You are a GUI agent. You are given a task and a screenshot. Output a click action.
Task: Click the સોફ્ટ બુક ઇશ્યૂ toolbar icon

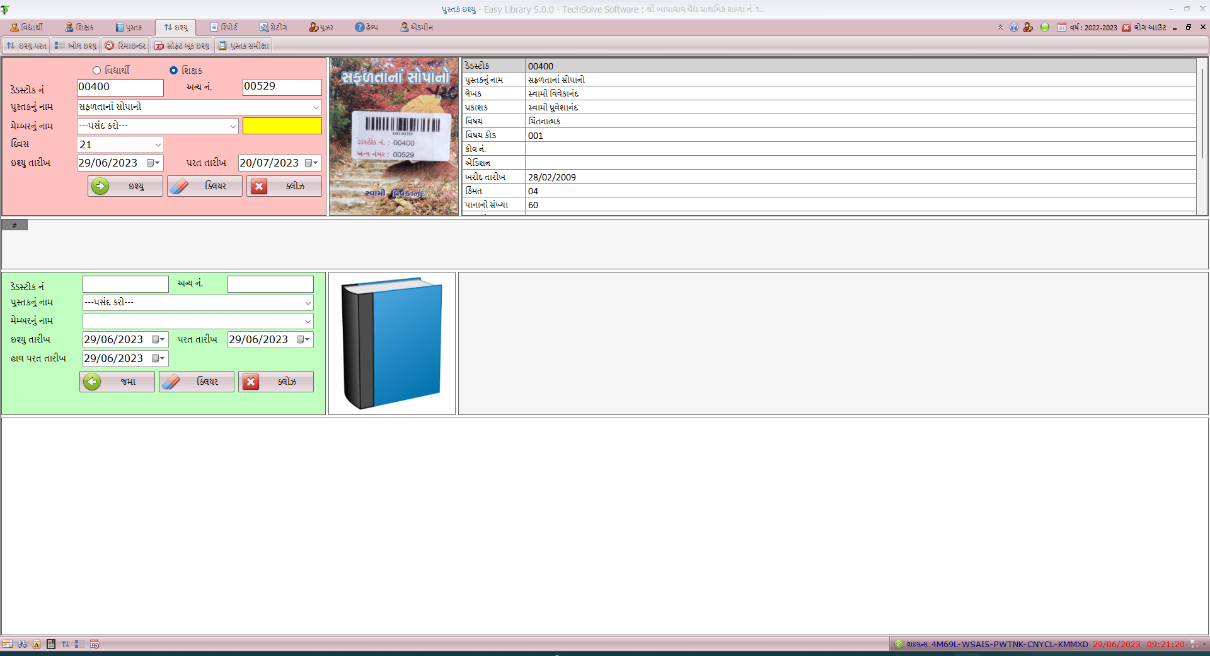pyautogui.click(x=180, y=44)
